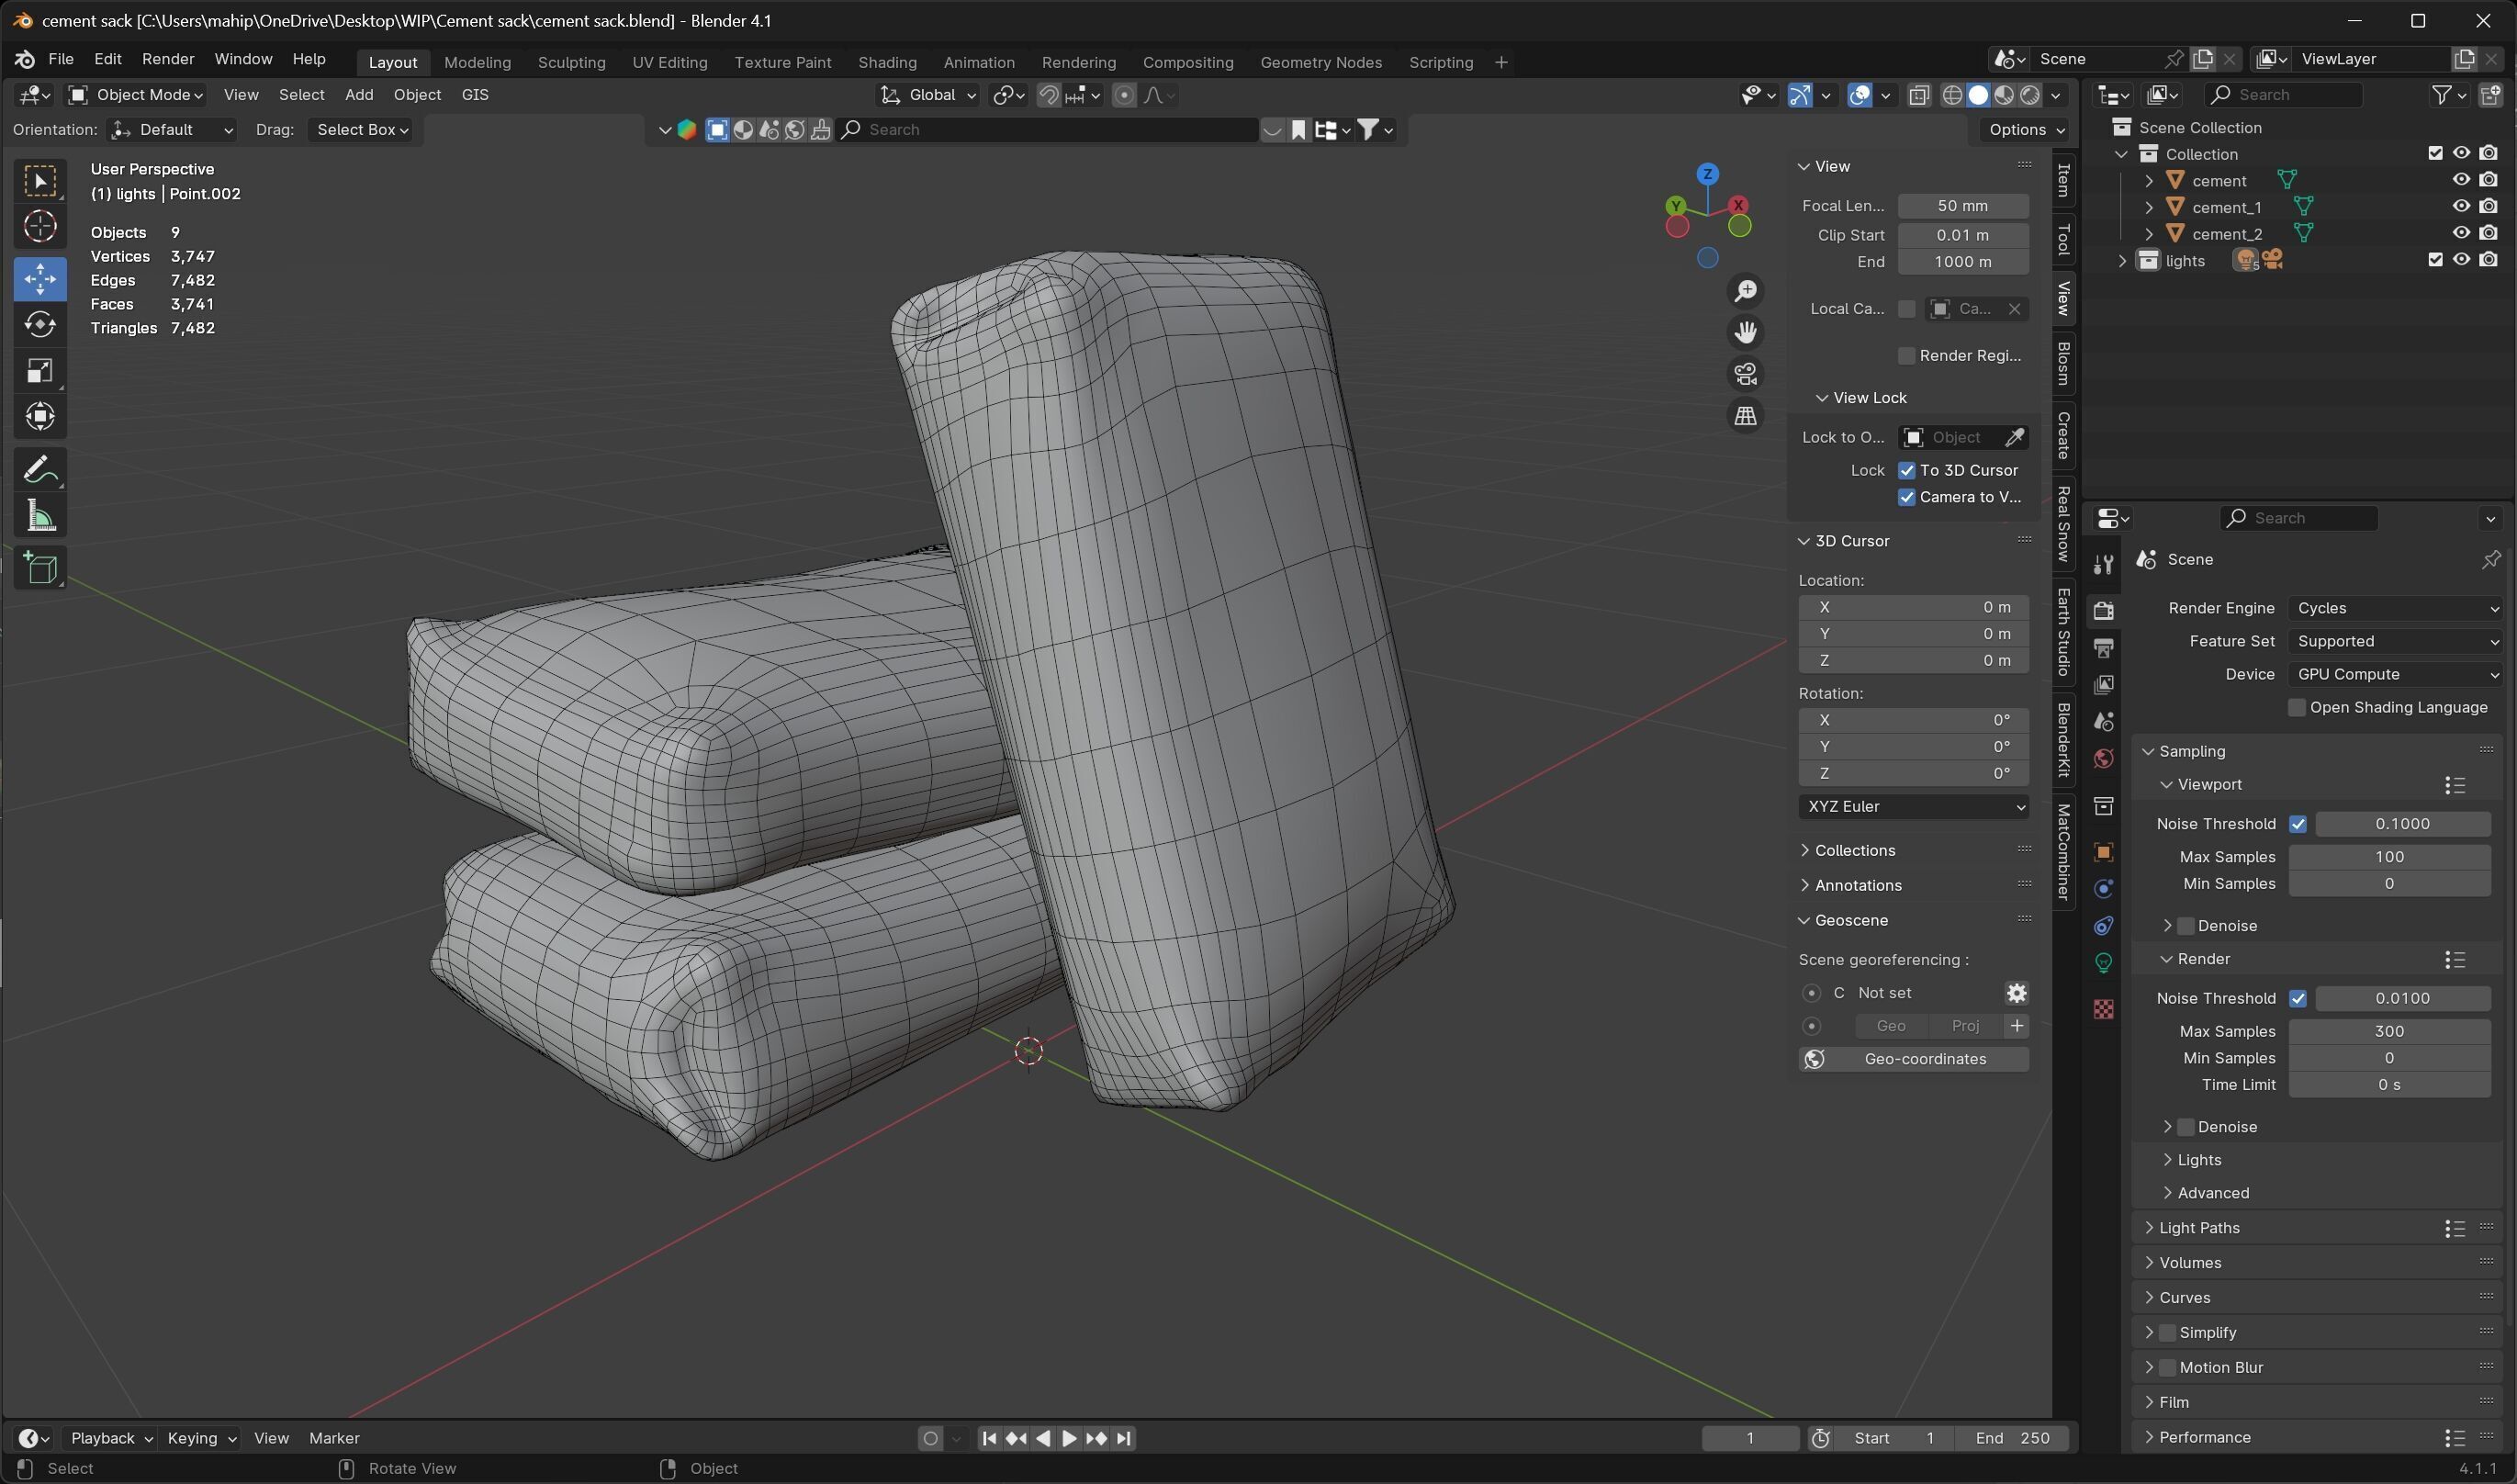This screenshot has height=1484, width=2517.
Task: Switch viewport to rendered shading
Action: (2030, 95)
